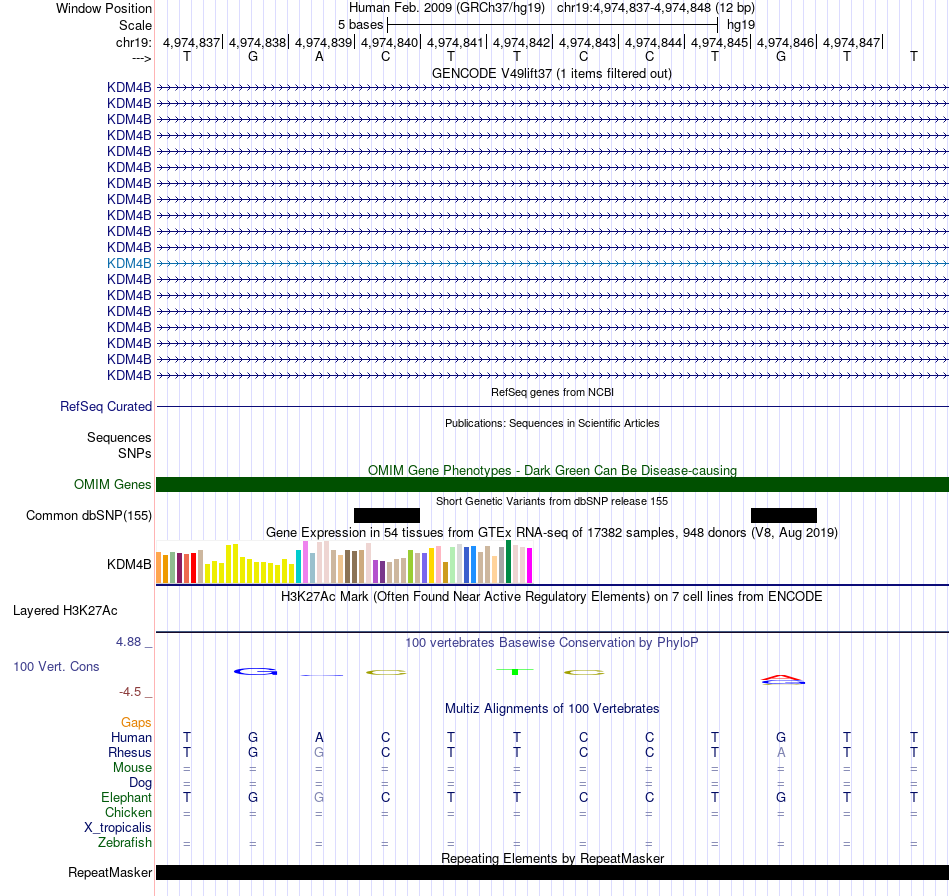Click the RepeatMasker track label
This screenshot has width=950, height=896.
[110, 872]
